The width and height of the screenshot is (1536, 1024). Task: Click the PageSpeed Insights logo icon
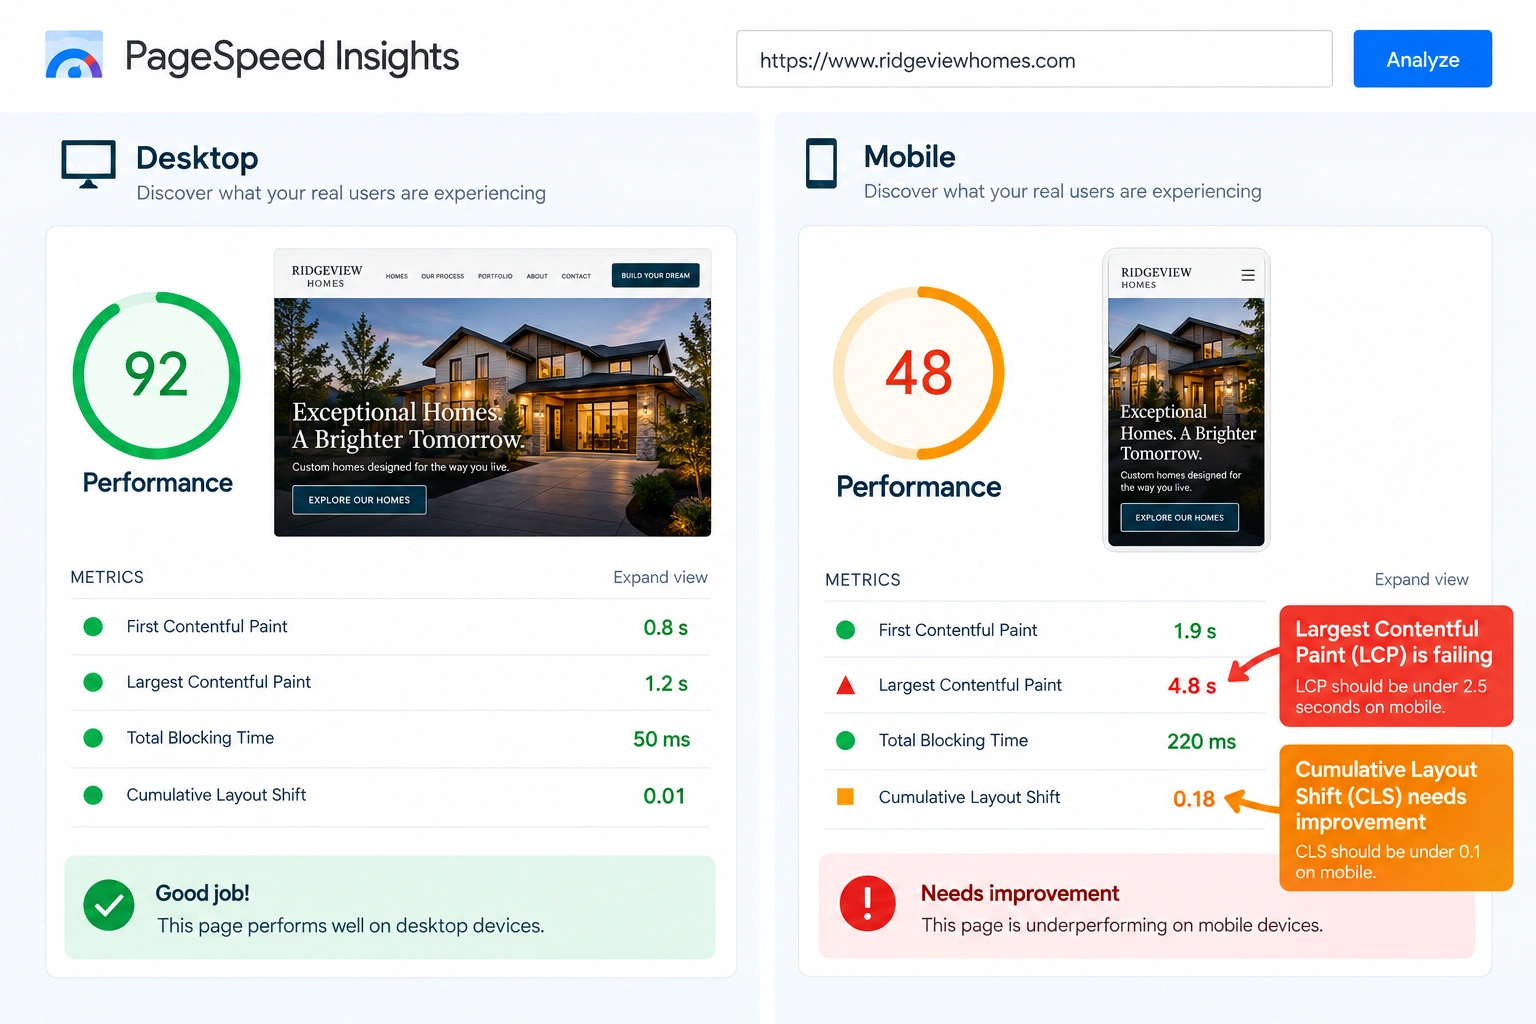point(74,55)
